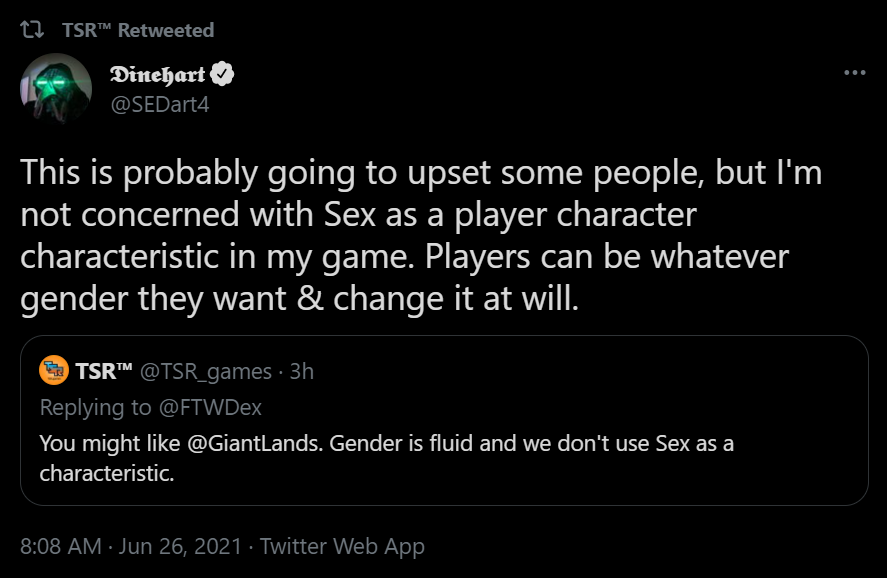Click the Twitter Web App source label
The image size is (887, 578).
[340, 546]
